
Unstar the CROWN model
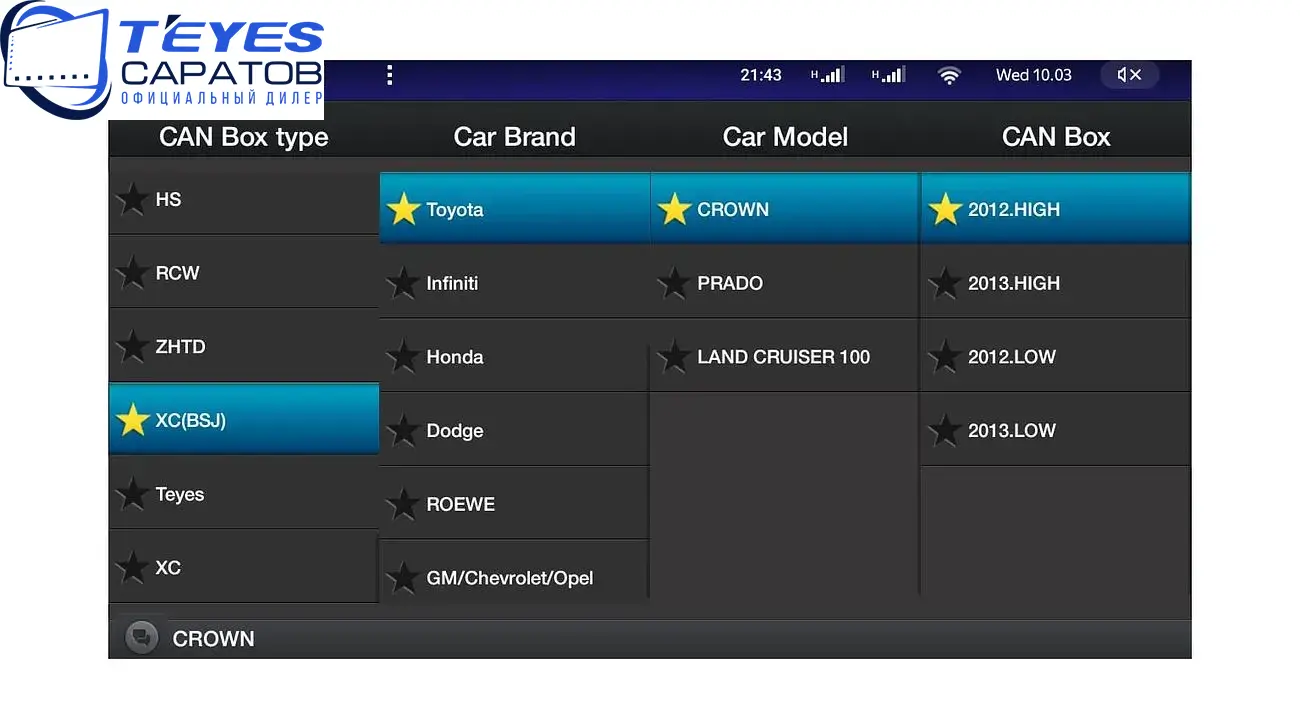674,209
